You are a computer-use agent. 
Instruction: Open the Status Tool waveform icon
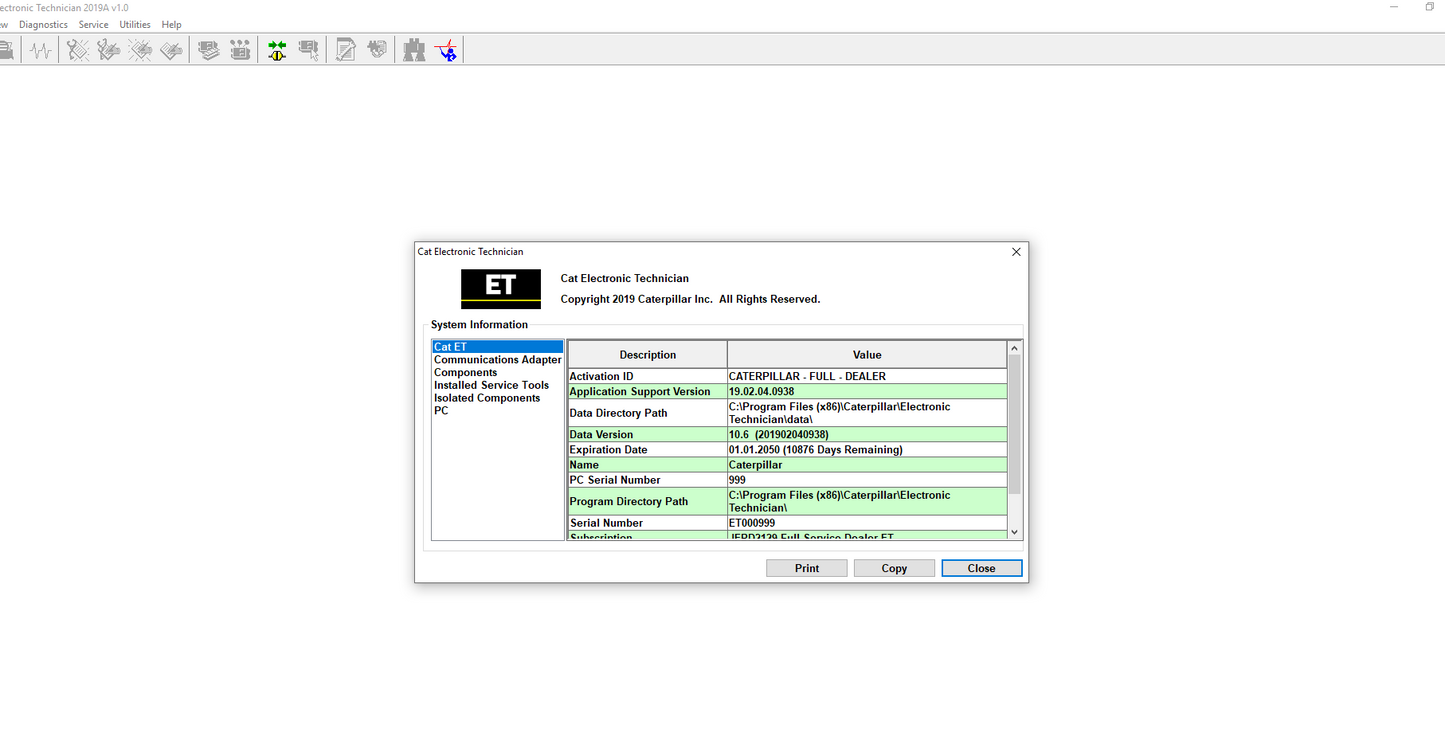click(x=40, y=50)
